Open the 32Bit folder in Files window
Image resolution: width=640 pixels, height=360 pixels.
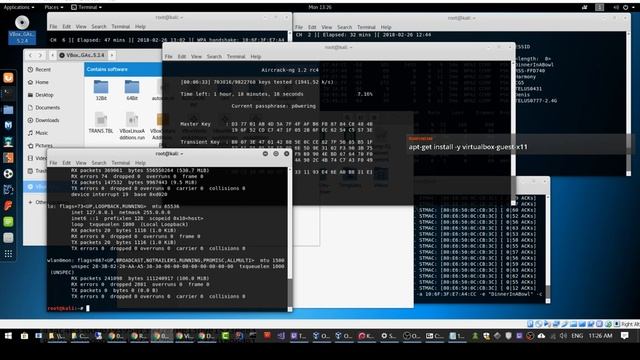click(x=101, y=90)
